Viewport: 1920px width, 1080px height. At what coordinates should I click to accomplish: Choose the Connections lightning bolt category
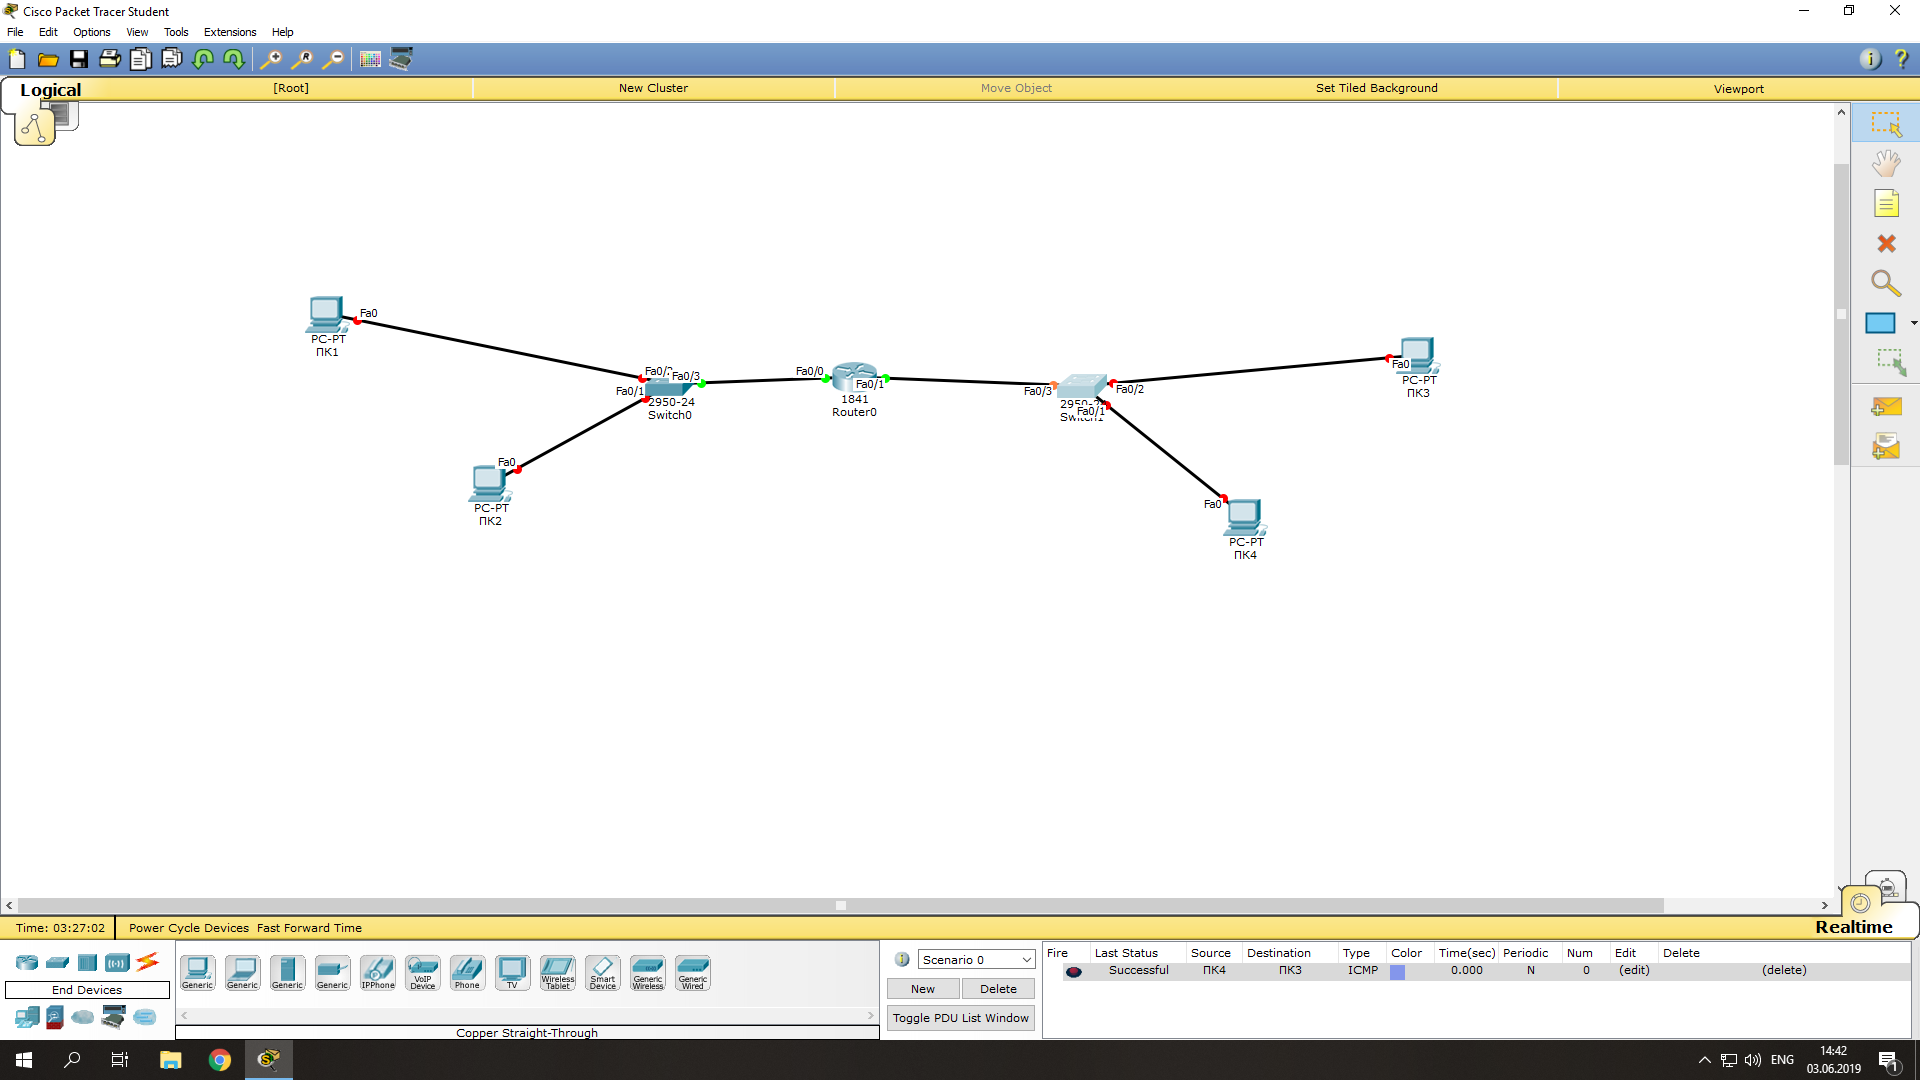[148, 962]
